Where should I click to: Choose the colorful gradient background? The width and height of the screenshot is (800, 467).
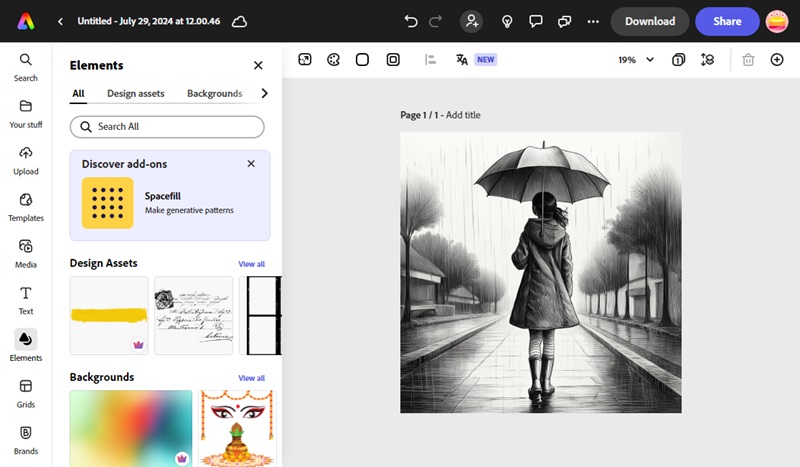pos(131,429)
